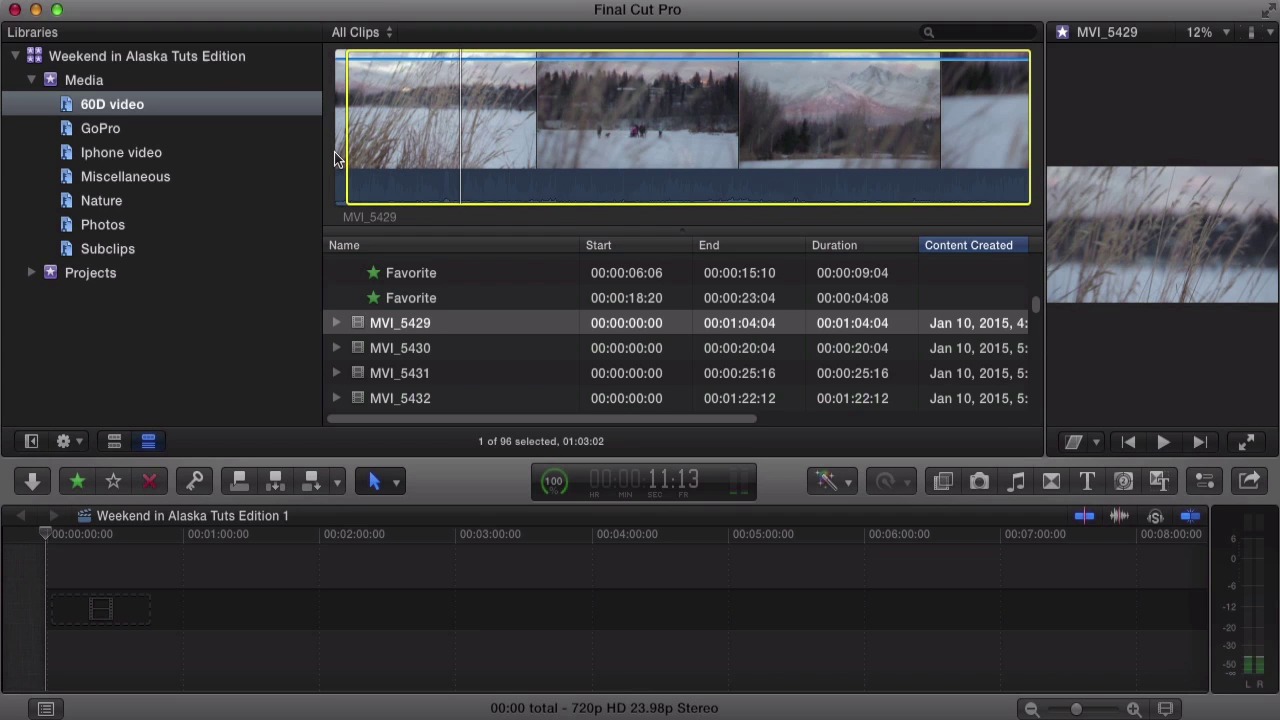The height and width of the screenshot is (720, 1280).
Task: Select the GoPro keyword collection
Action: [100, 128]
